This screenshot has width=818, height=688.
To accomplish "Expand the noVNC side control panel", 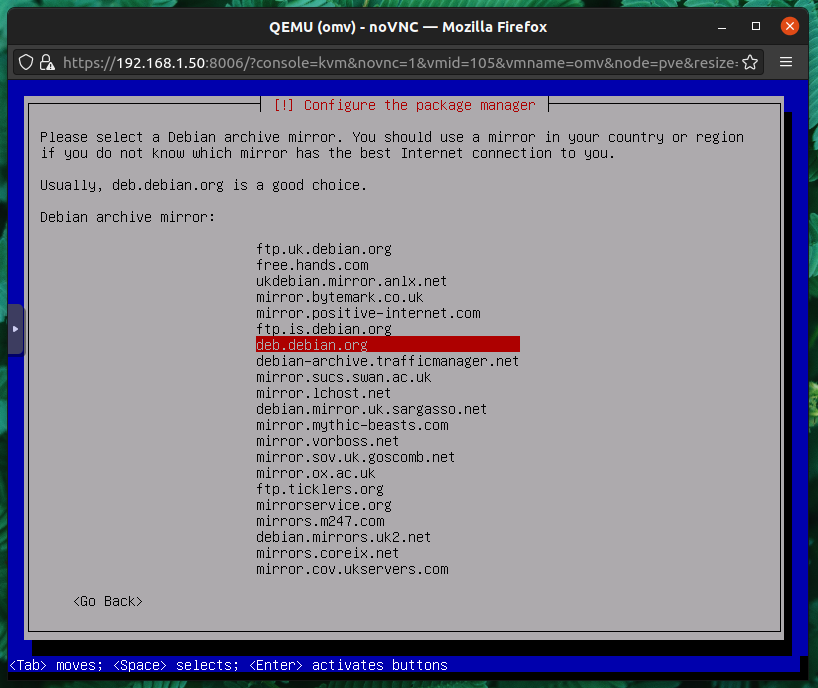I will click(15, 329).
